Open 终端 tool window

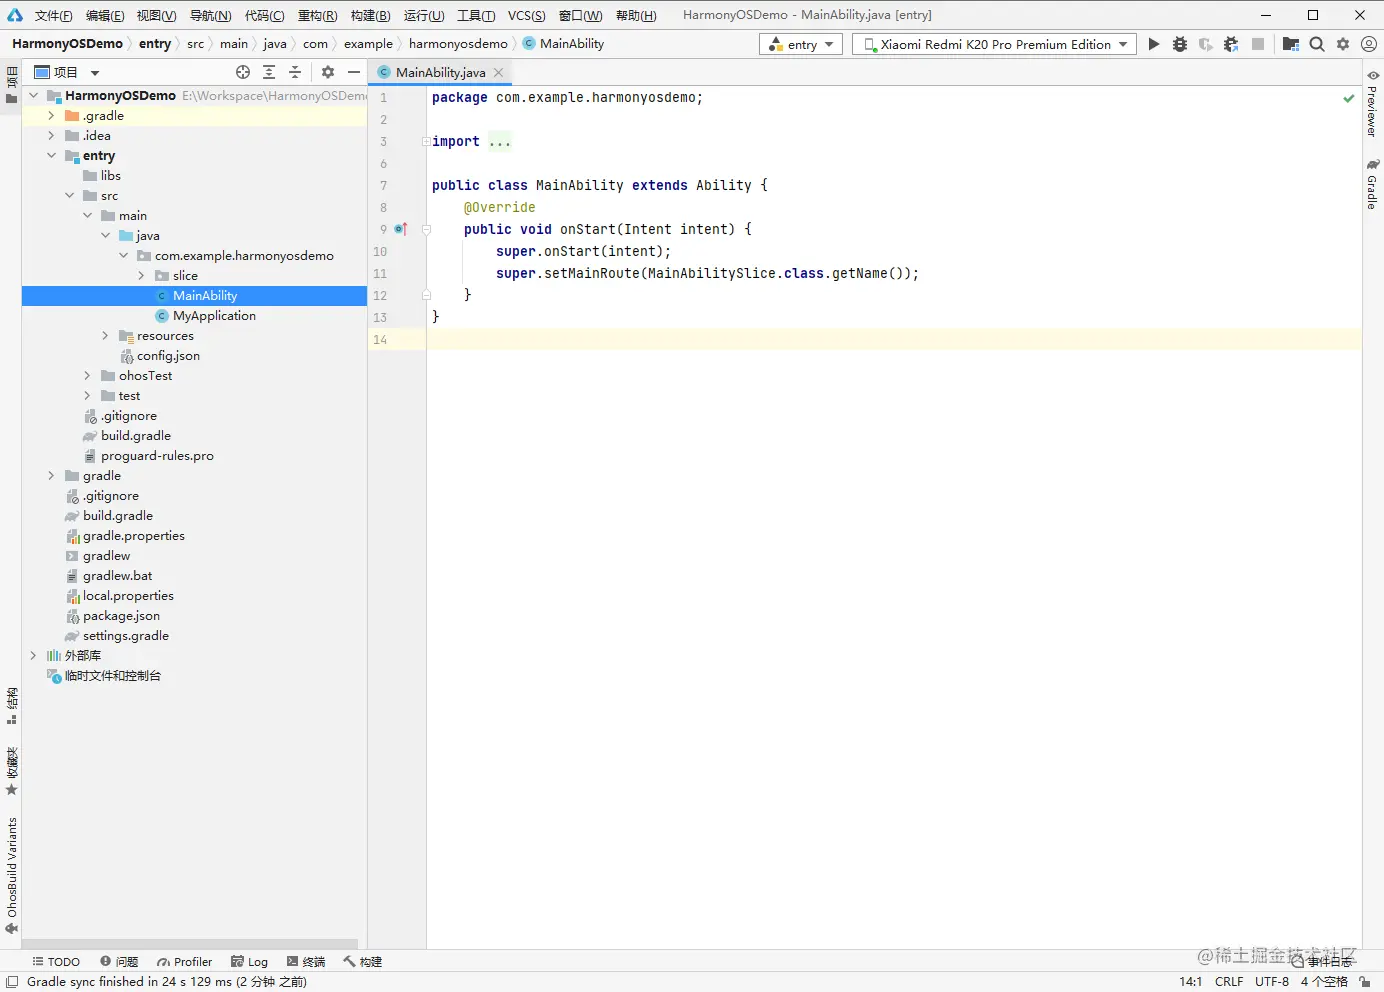click(x=306, y=962)
